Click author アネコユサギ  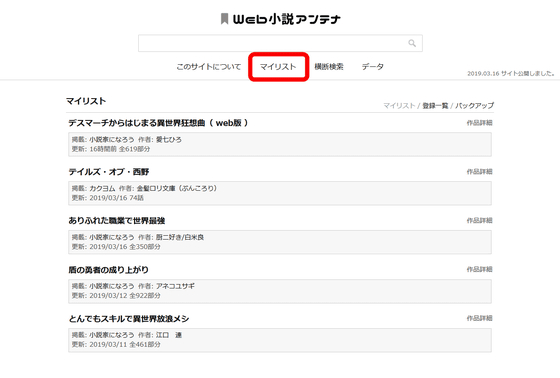click(x=175, y=286)
